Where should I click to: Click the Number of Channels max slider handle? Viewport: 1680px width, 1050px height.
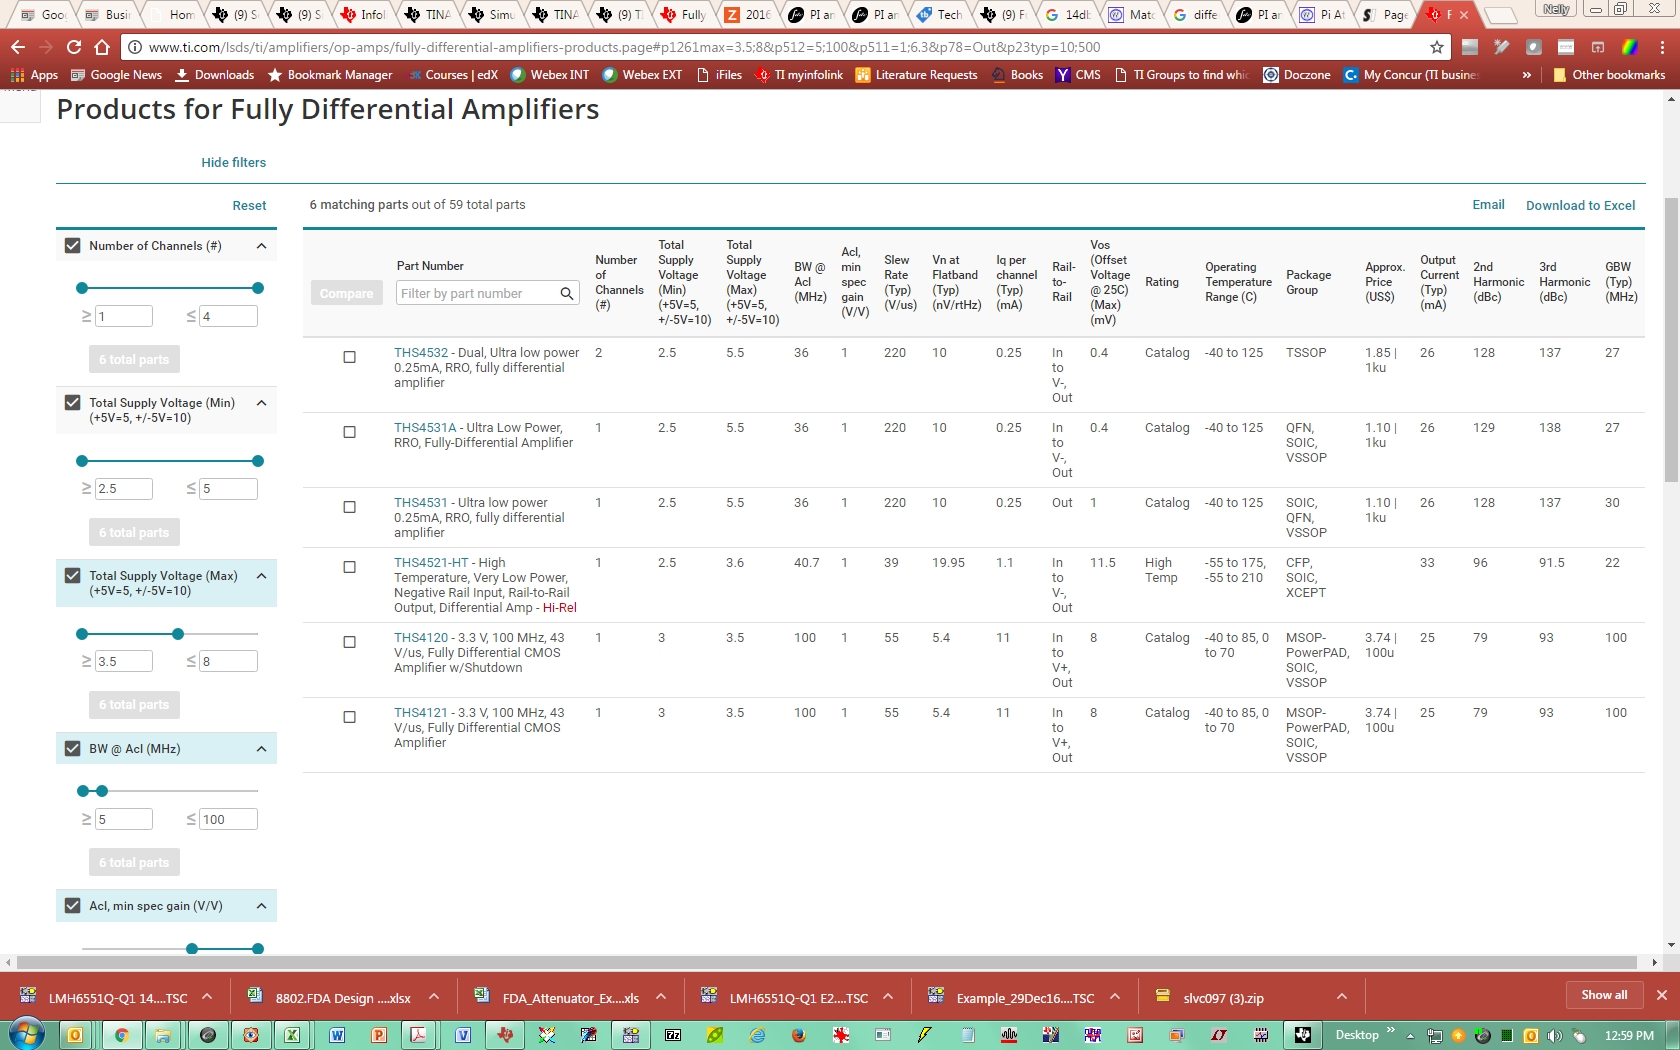coord(258,288)
